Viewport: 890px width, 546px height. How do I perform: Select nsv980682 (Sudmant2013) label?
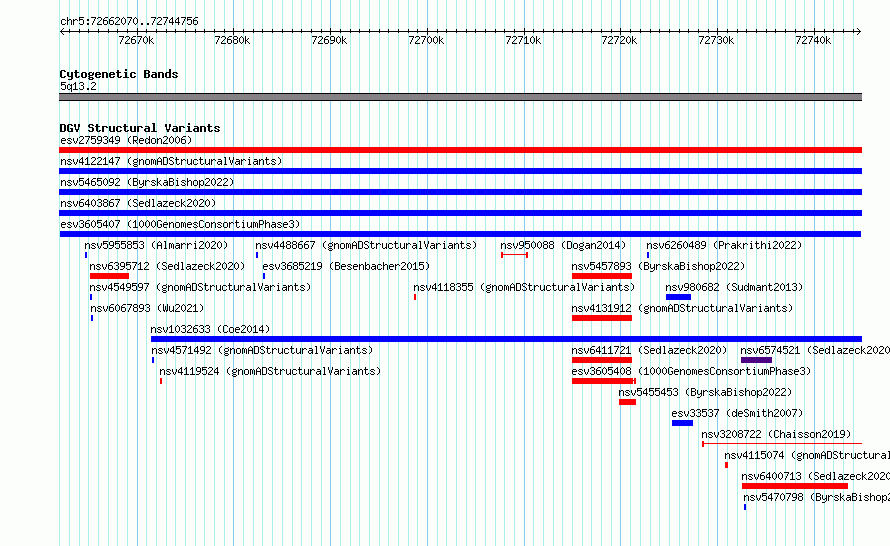(x=734, y=287)
